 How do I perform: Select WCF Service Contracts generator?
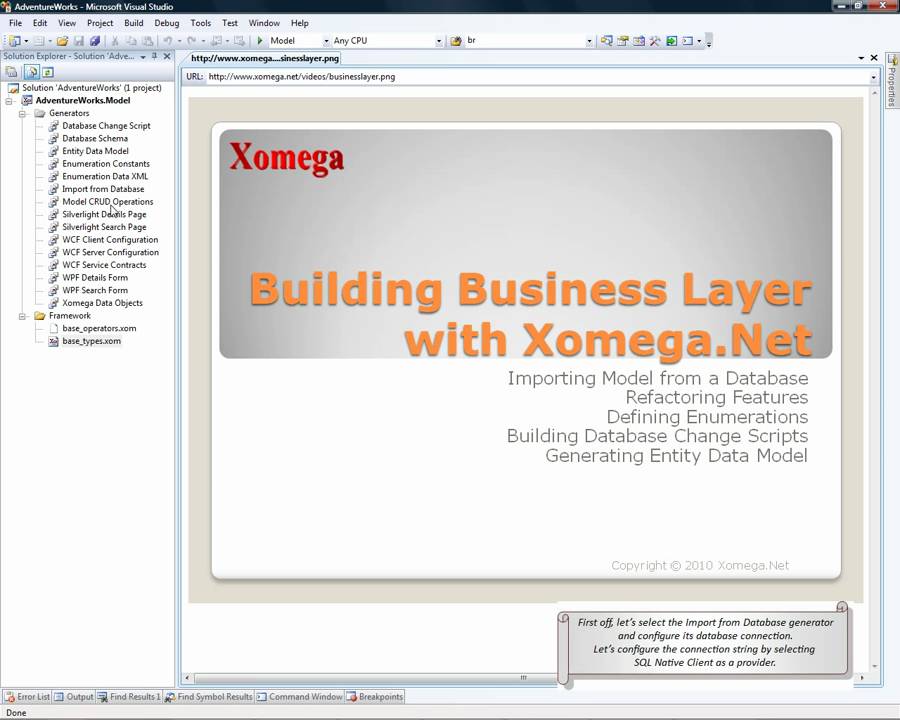(104, 265)
